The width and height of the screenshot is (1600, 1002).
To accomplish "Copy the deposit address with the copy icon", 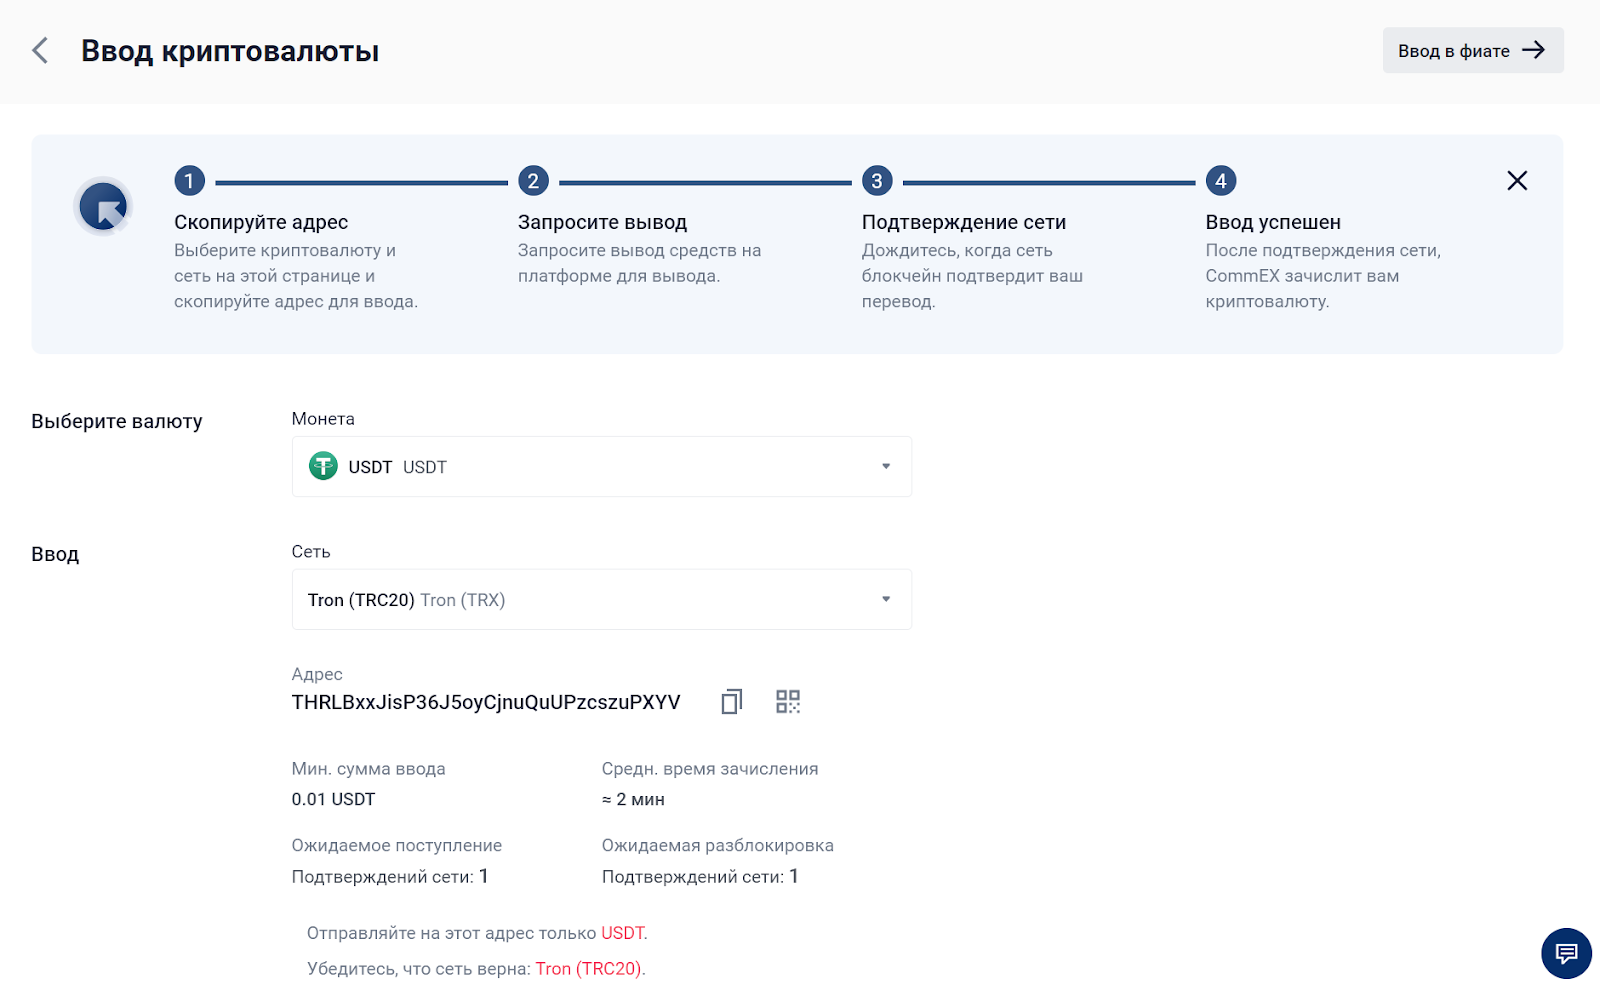I will point(731,702).
